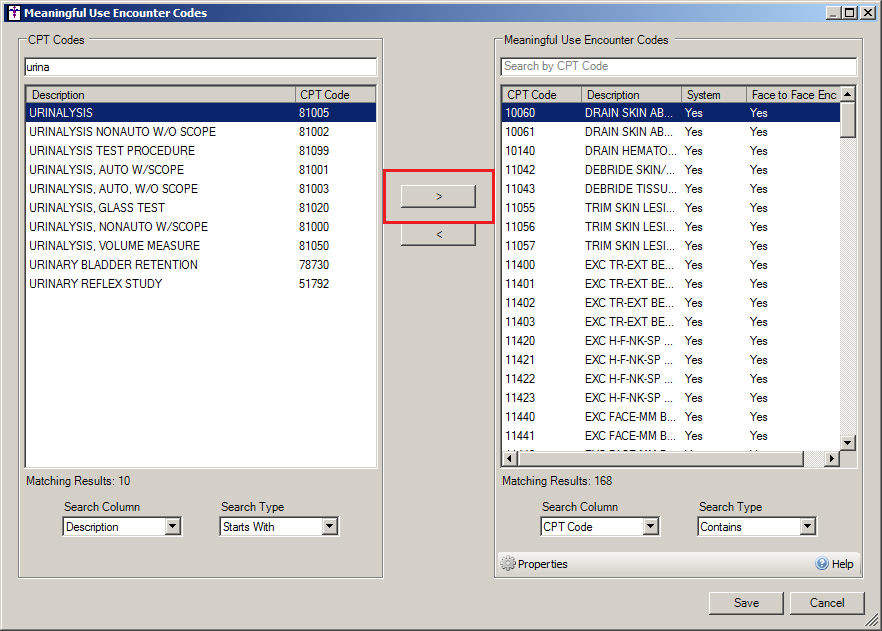
Task: Click the window close X button
Action: (x=868, y=12)
